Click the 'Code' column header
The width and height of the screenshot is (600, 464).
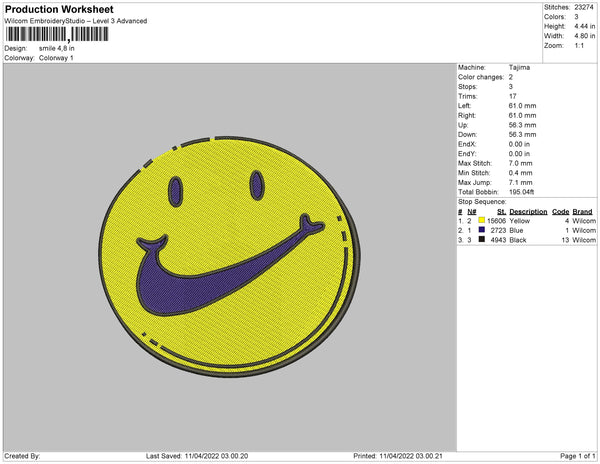pyautogui.click(x=561, y=212)
